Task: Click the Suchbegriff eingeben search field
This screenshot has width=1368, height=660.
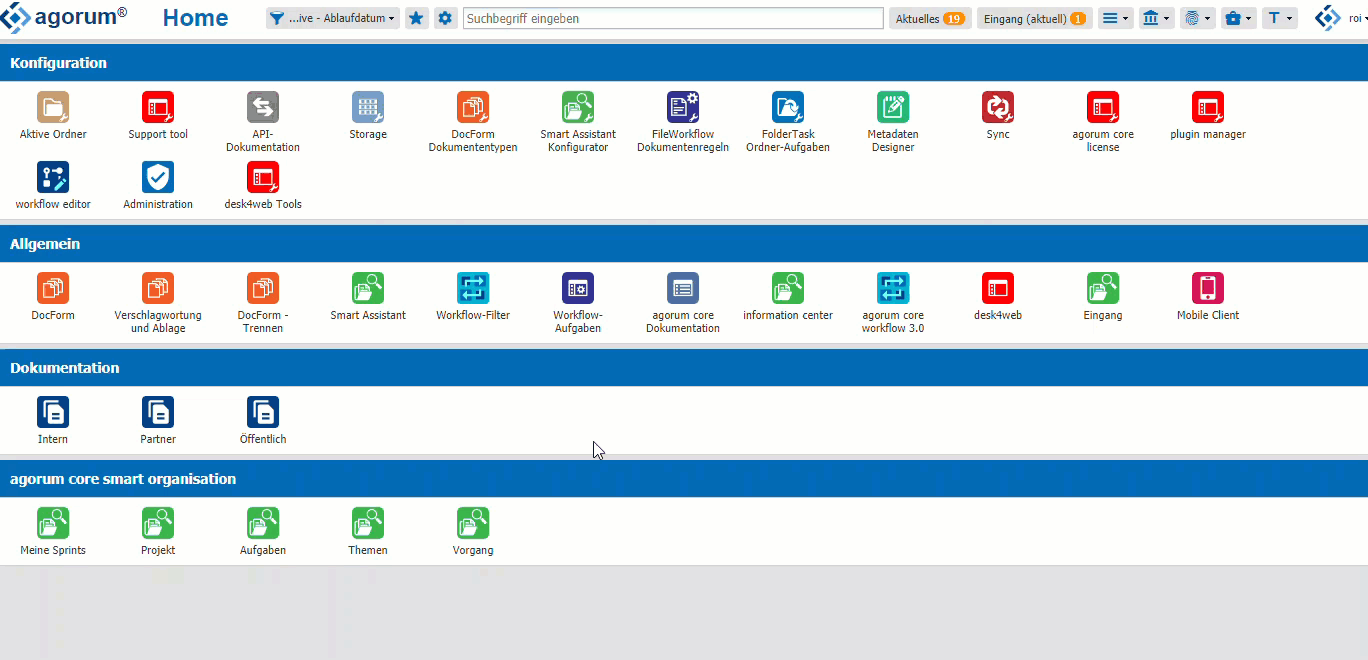Action: [x=673, y=18]
